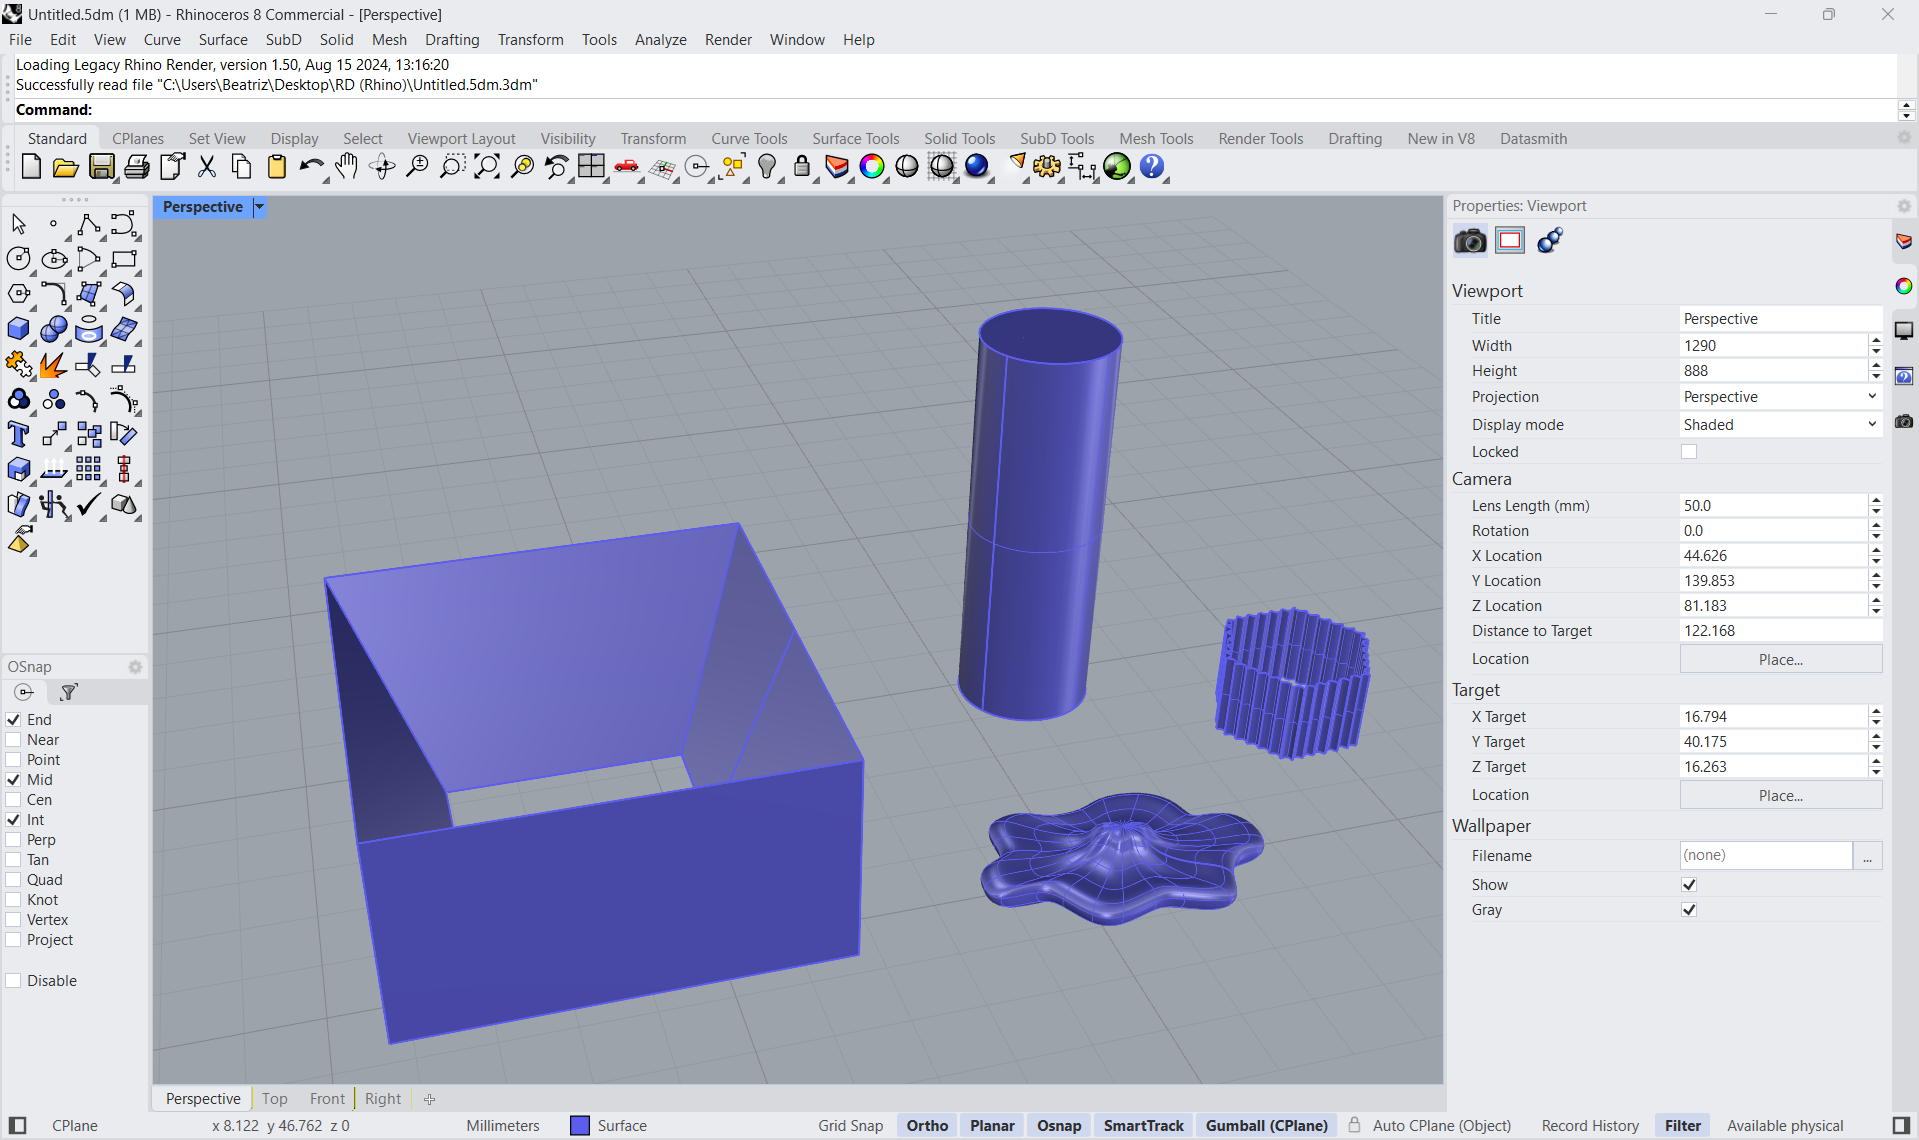Toggle Grid Snap in status bar
1919x1140 pixels.
(850, 1125)
